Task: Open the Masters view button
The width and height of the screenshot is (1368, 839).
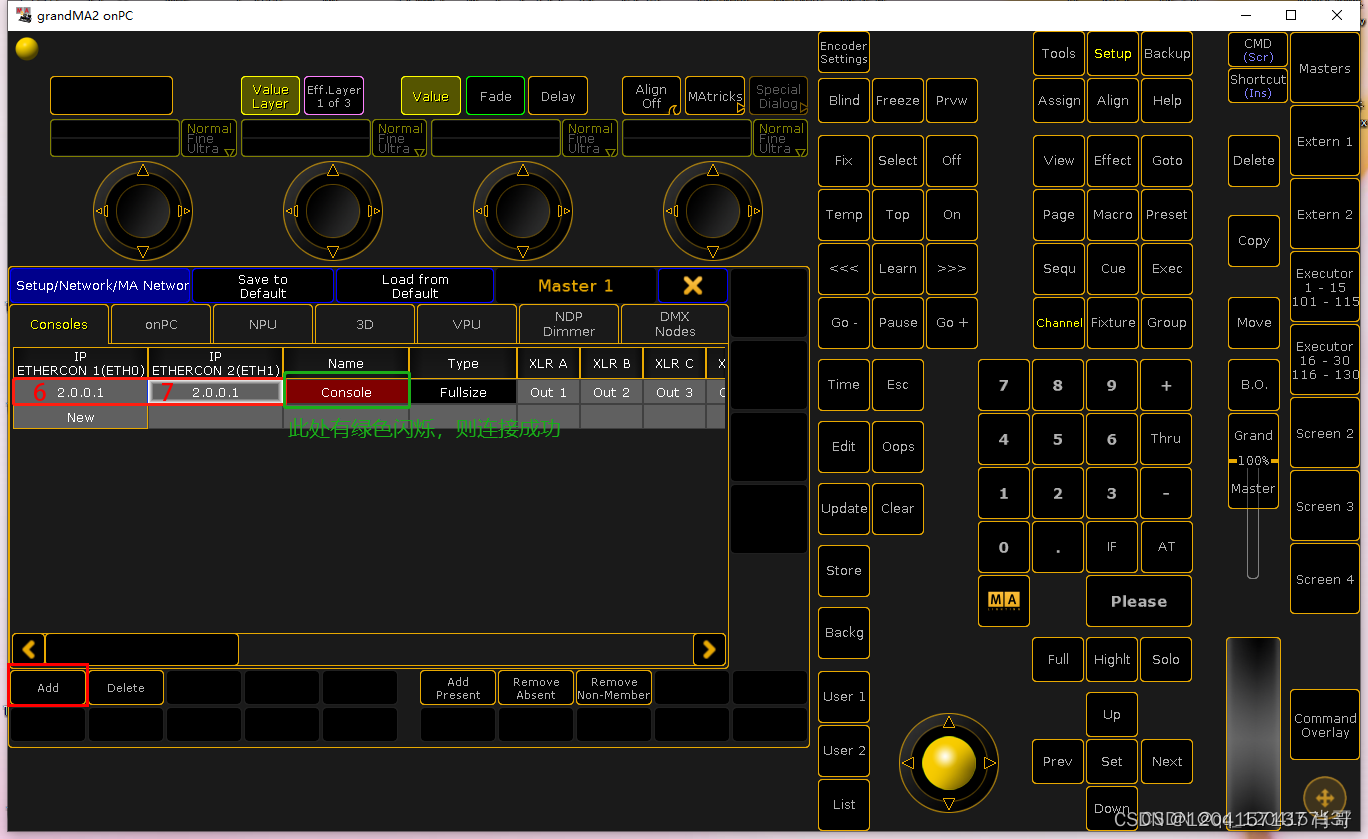Action: pyautogui.click(x=1325, y=68)
